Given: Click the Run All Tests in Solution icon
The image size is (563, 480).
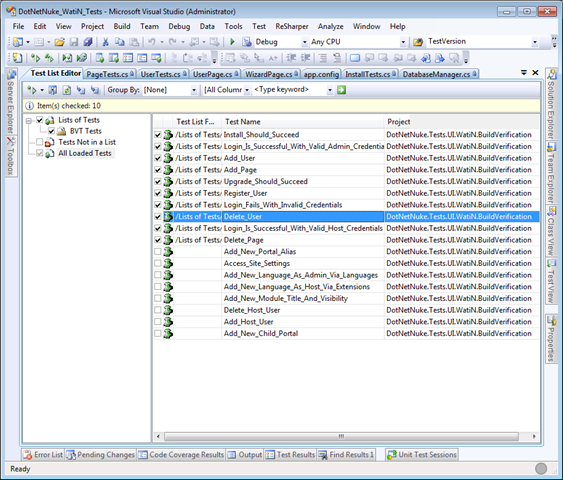Looking at the screenshot, I should (49, 58).
